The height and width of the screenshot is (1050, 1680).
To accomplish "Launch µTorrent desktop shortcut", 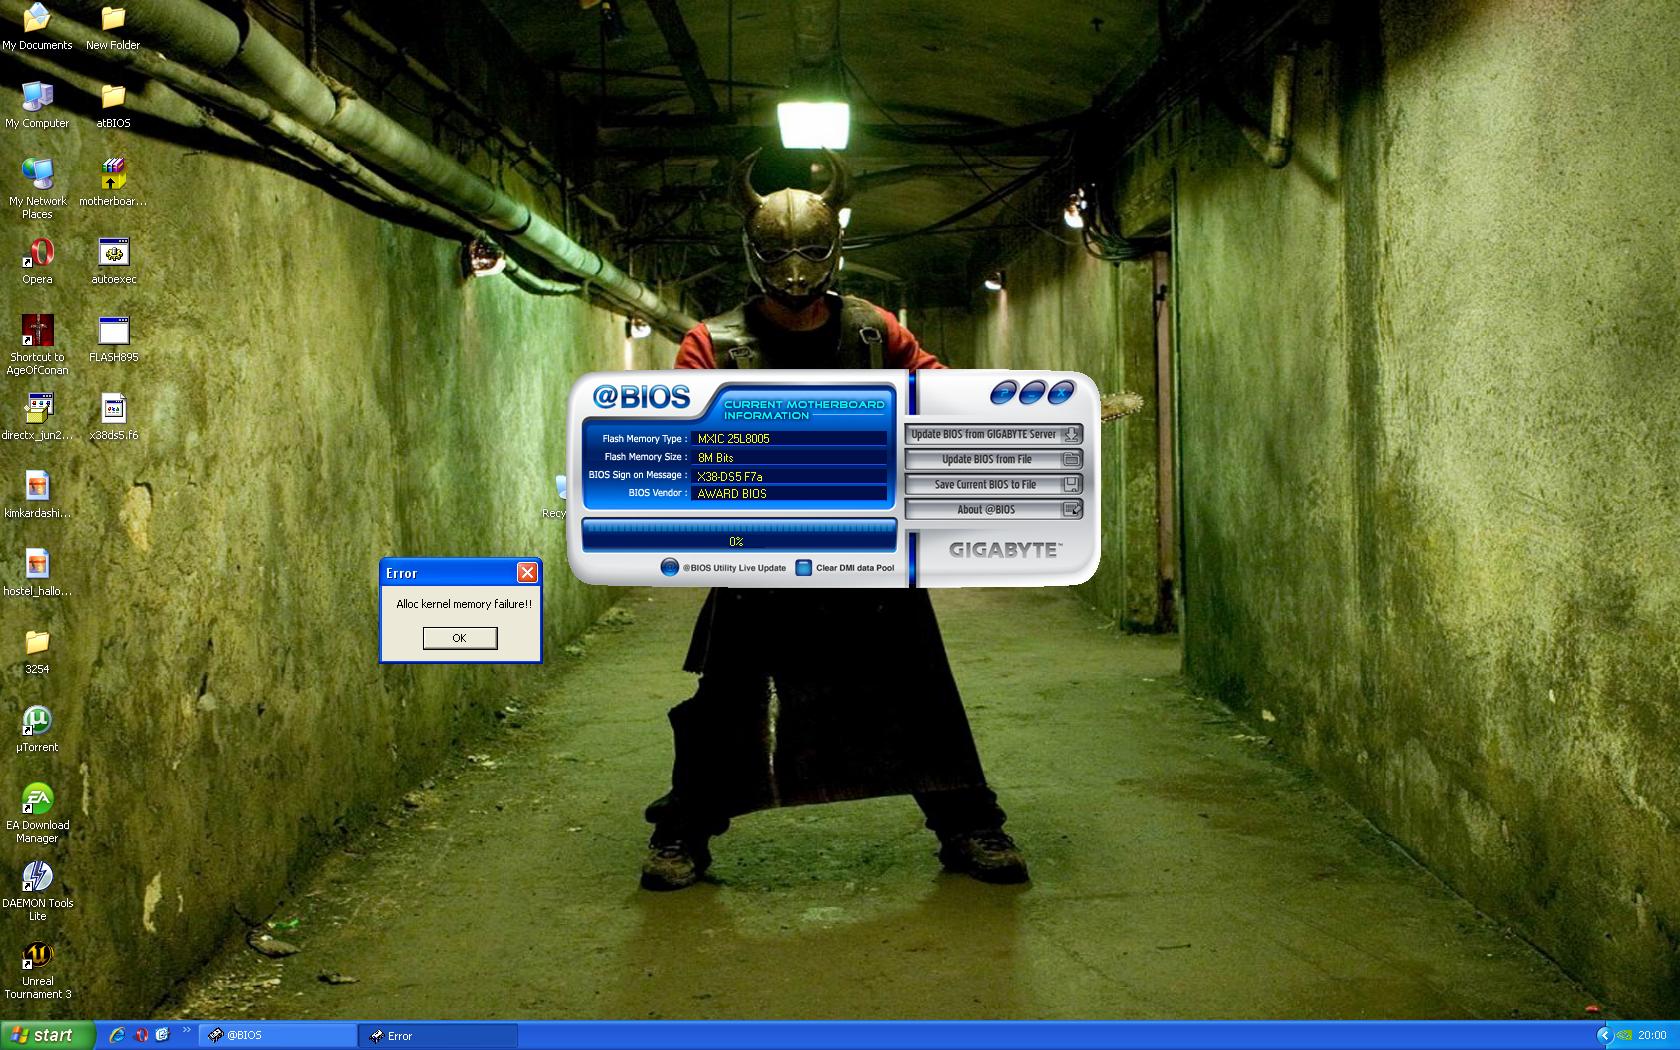I will tap(37, 729).
